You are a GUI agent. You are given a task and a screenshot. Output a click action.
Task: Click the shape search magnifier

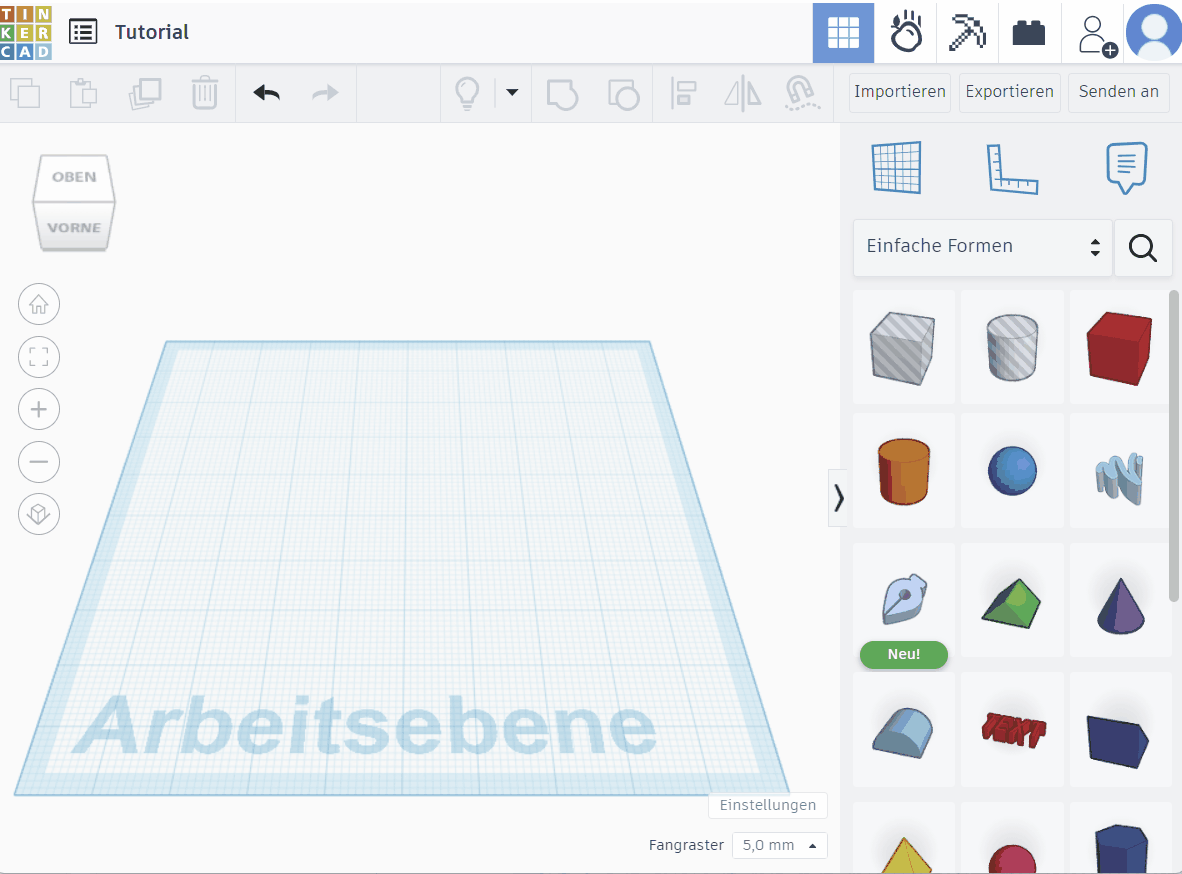[x=1143, y=247]
